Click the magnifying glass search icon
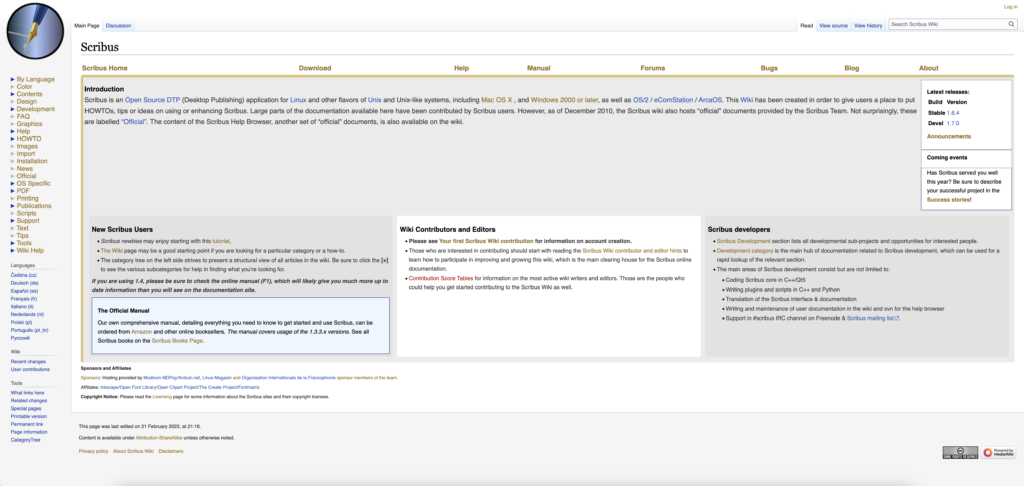Image resolution: width=1024 pixels, height=486 pixels. point(1011,24)
